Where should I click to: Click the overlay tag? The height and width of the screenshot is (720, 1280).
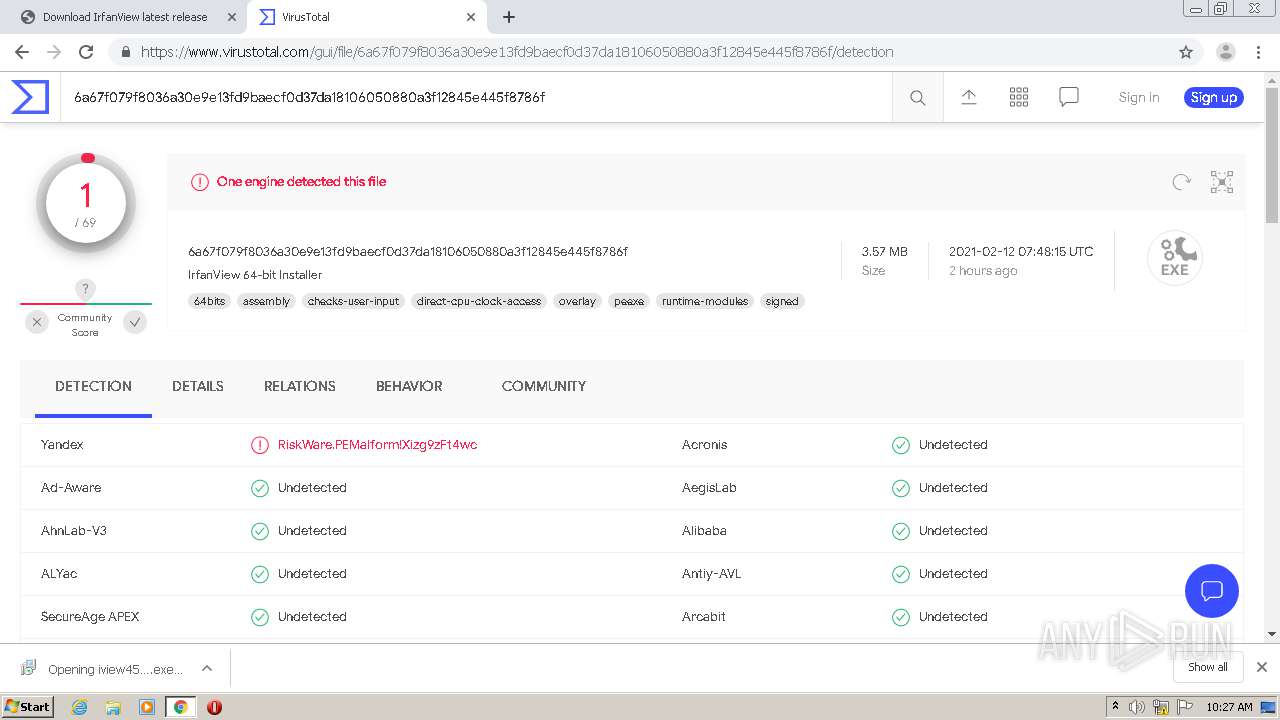[577, 301]
